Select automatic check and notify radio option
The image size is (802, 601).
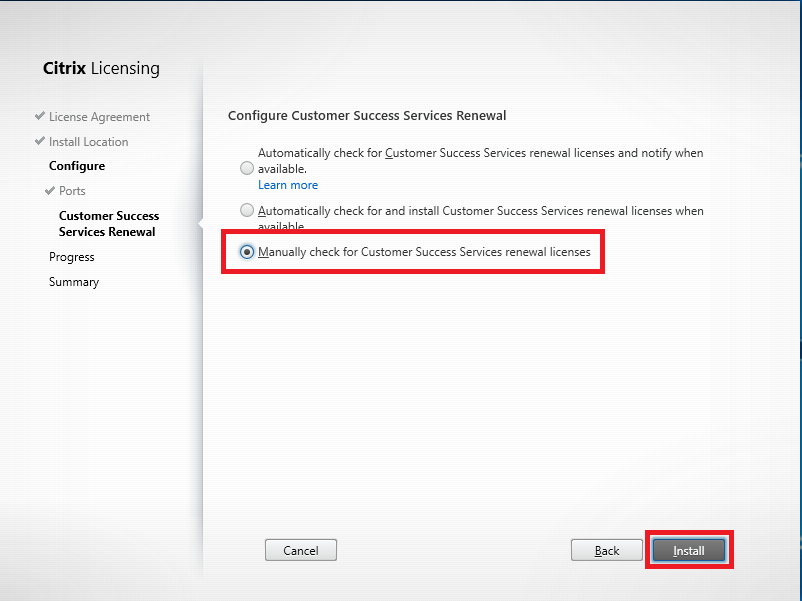pos(246,169)
